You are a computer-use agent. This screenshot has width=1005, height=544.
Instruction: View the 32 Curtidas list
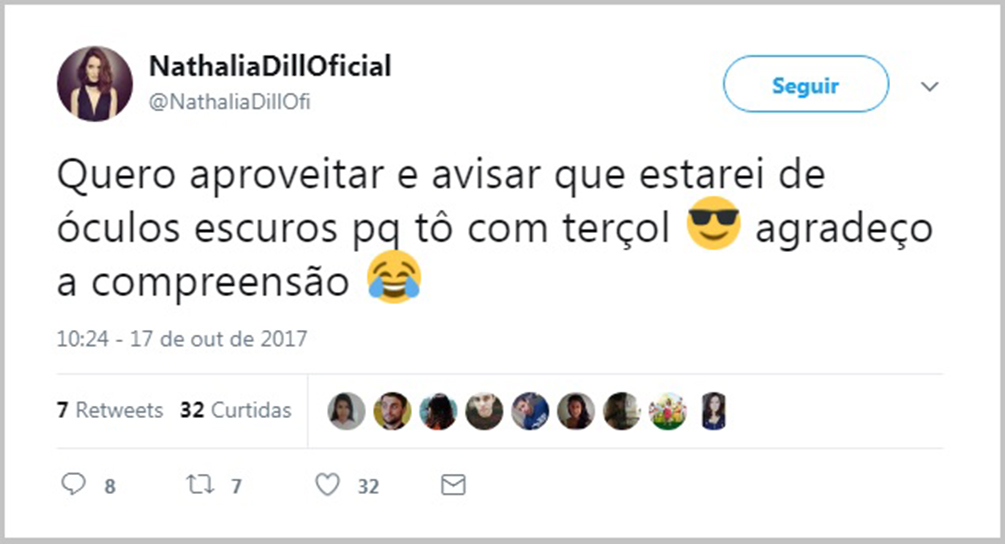(235, 410)
